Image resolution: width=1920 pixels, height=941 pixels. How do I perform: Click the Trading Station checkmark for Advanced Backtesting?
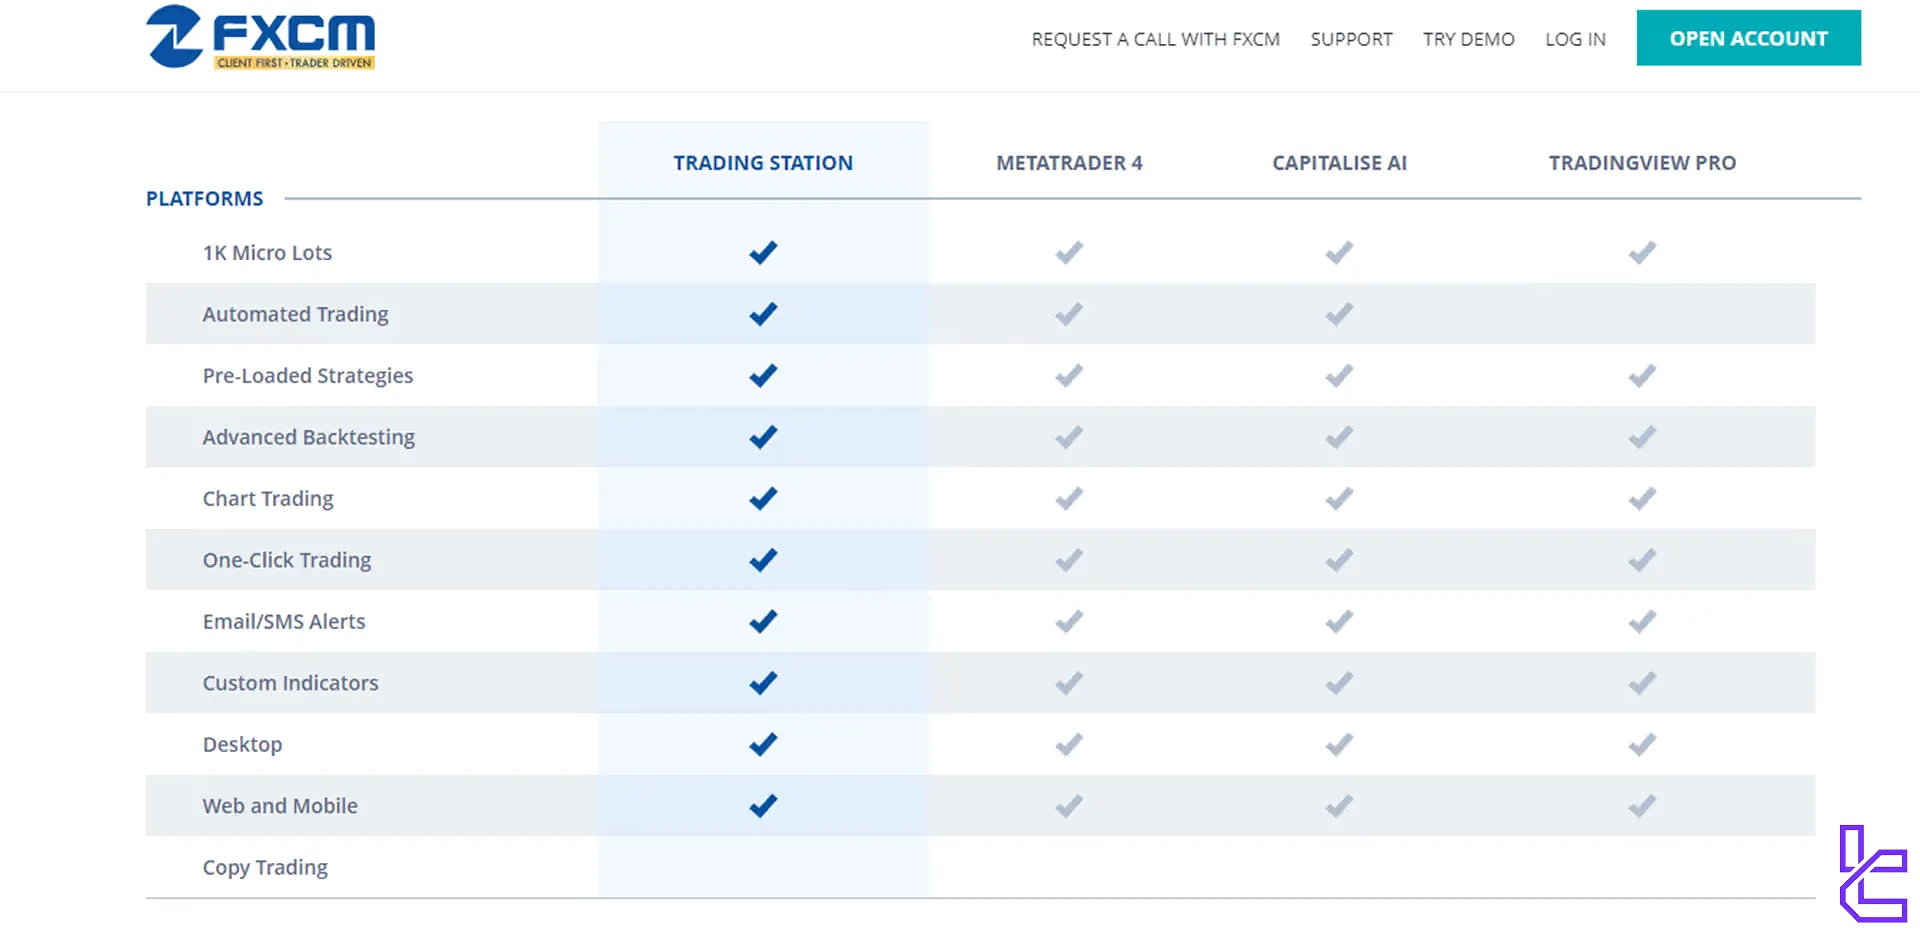(763, 437)
